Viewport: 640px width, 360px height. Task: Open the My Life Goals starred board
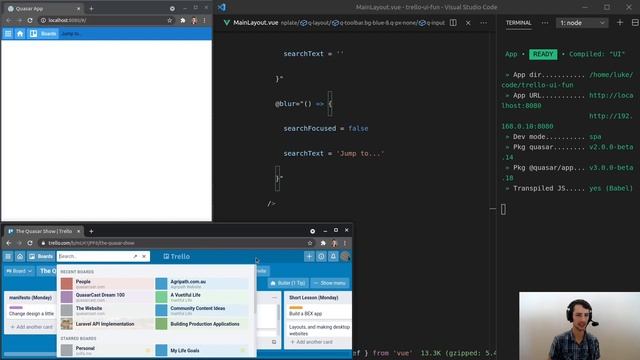click(x=202, y=350)
